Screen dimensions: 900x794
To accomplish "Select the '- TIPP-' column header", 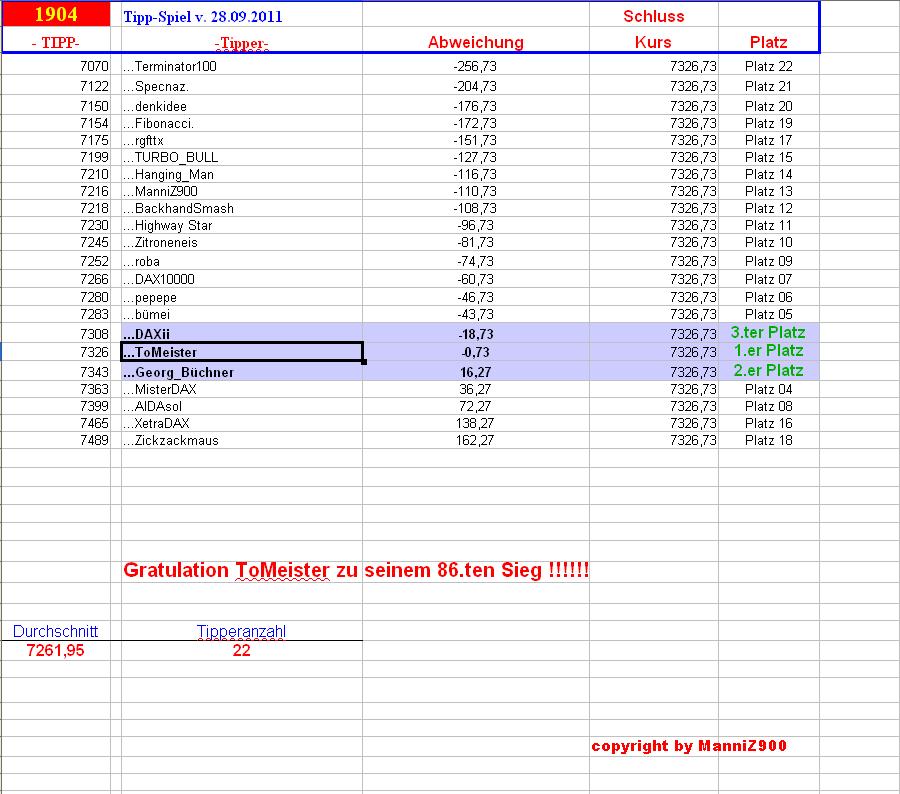I will 56,42.
